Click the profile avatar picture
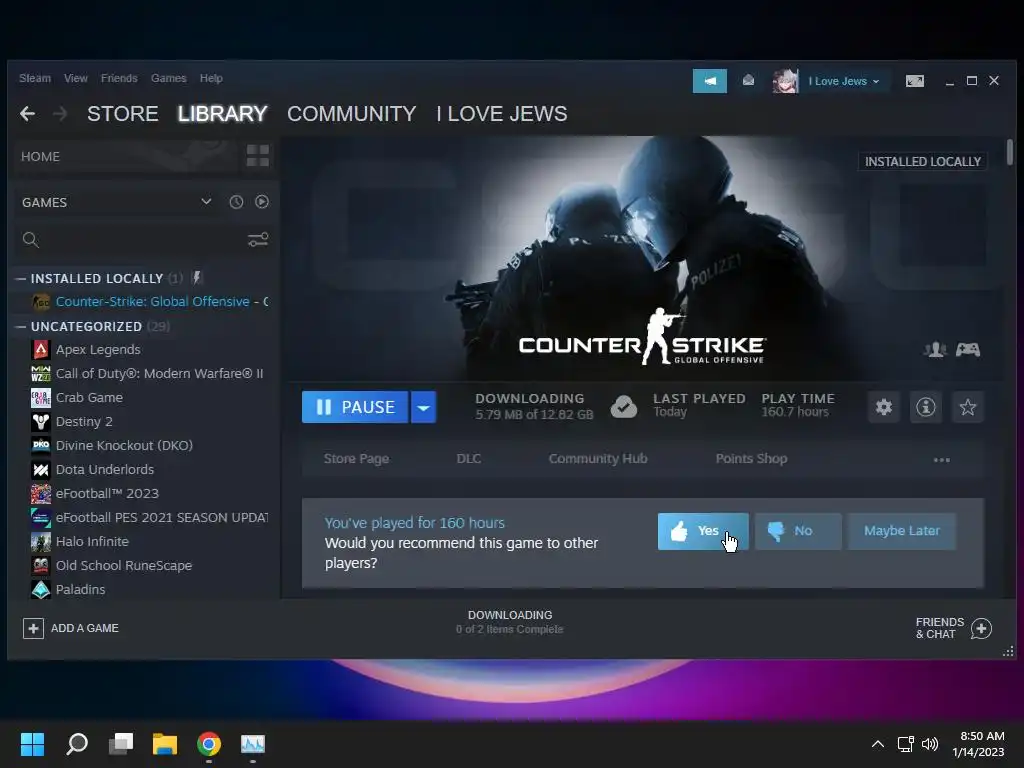 point(785,81)
